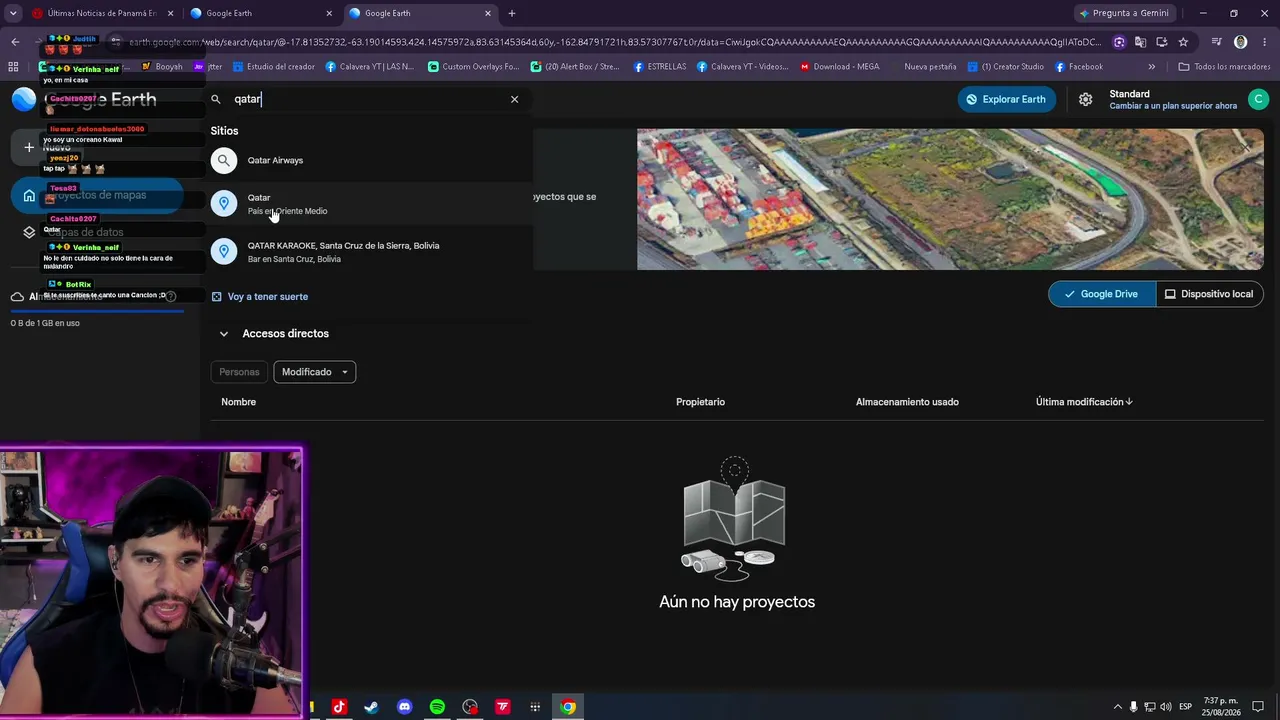The height and width of the screenshot is (720, 1280).
Task: Open Discord from the taskbar
Action: click(x=404, y=707)
